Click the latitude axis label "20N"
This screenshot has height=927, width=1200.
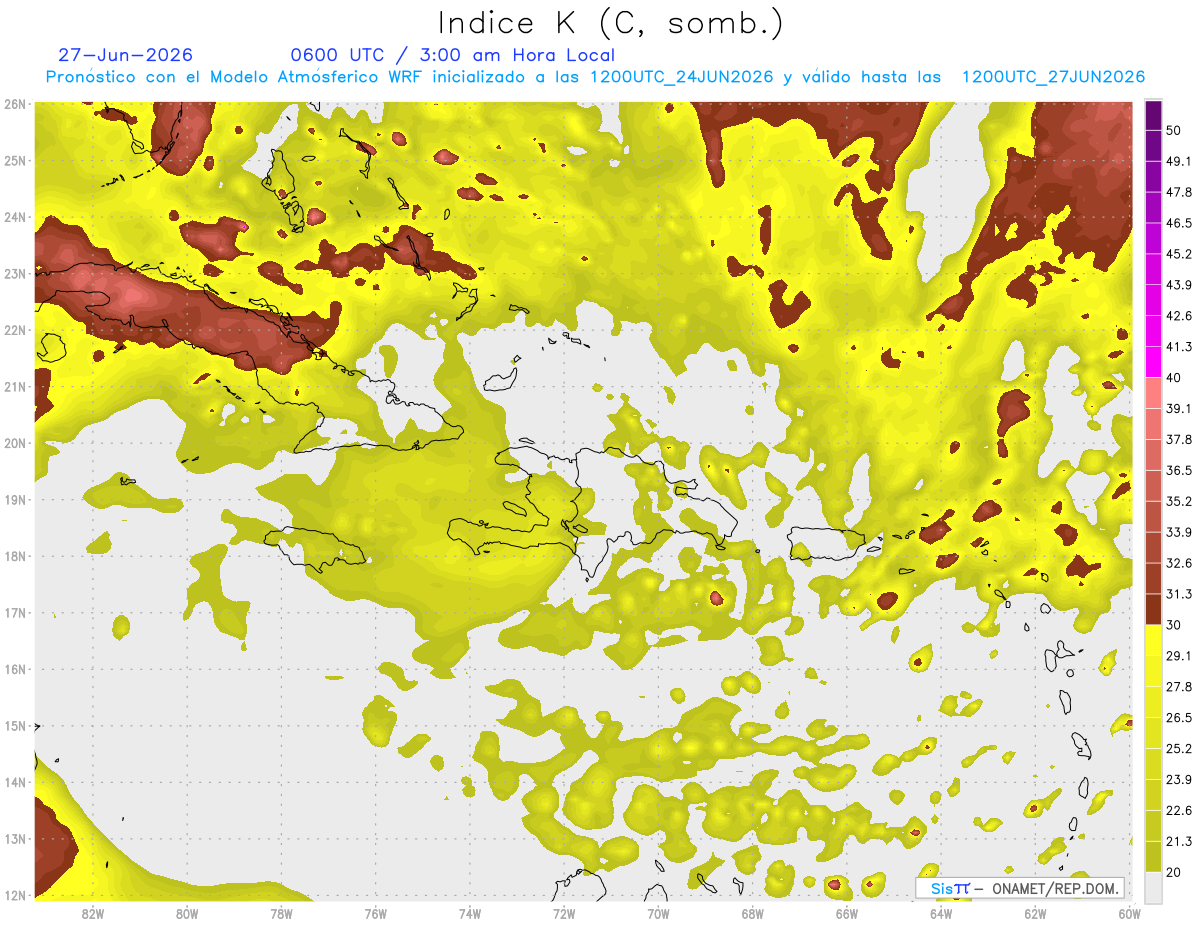(x=15, y=443)
